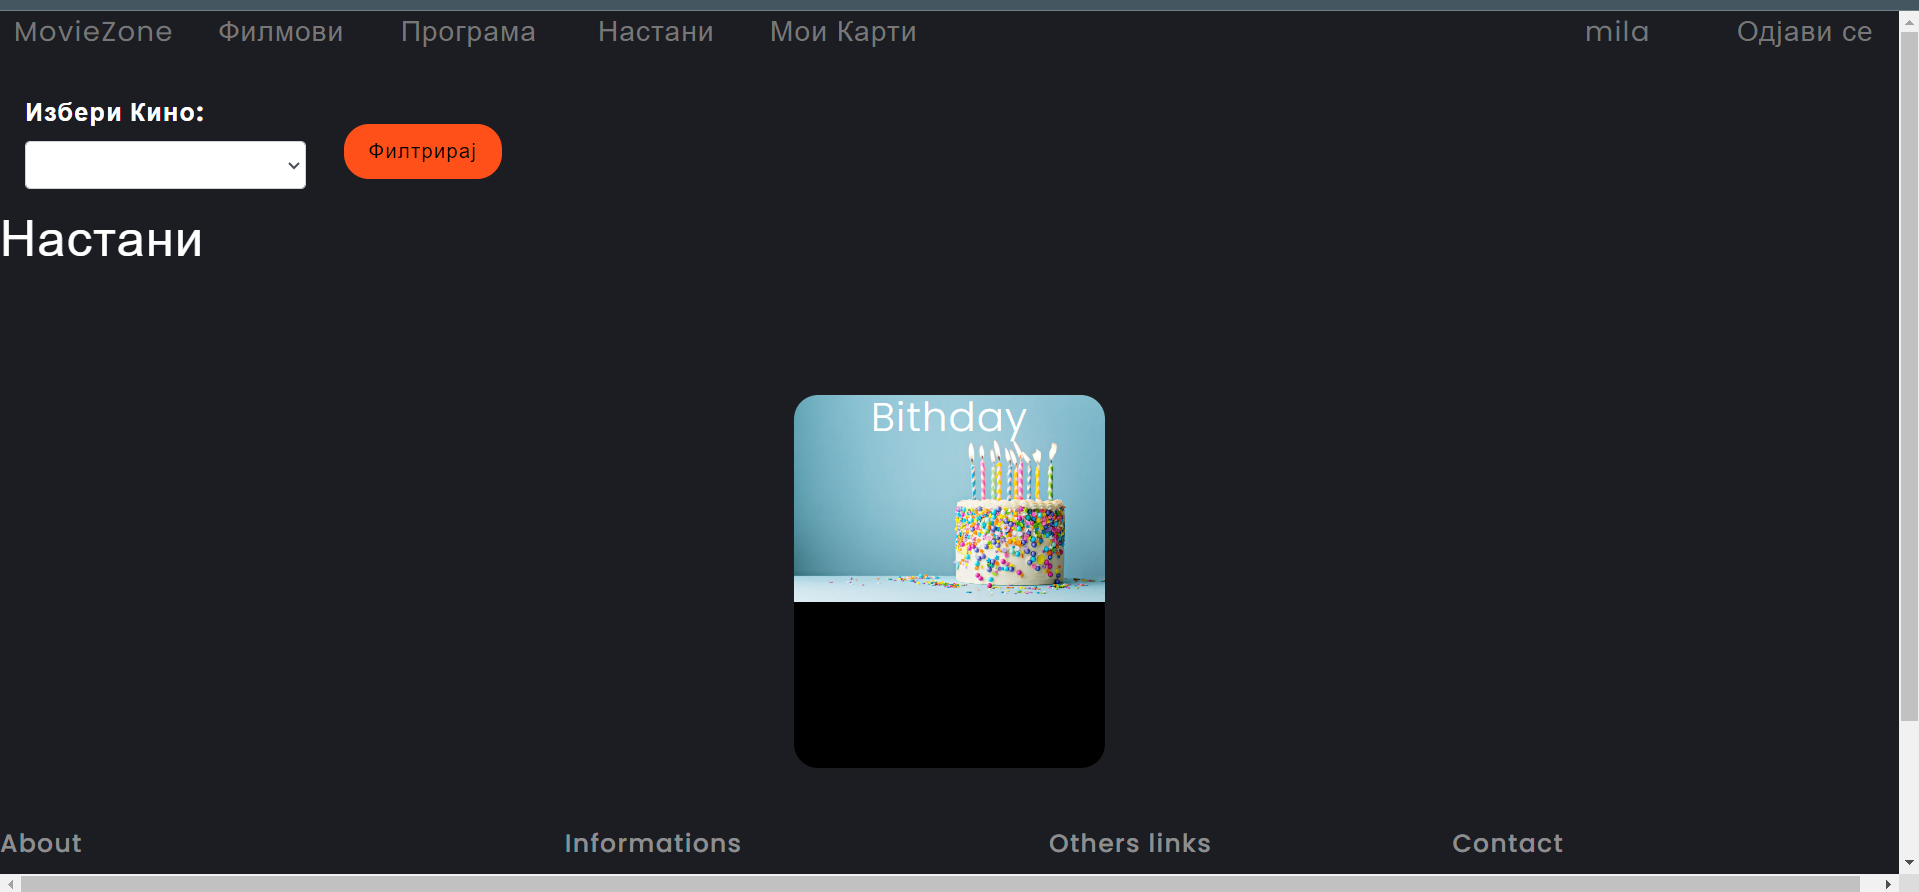Open the Филмови menu item
This screenshot has width=1919, height=892.
pos(281,32)
